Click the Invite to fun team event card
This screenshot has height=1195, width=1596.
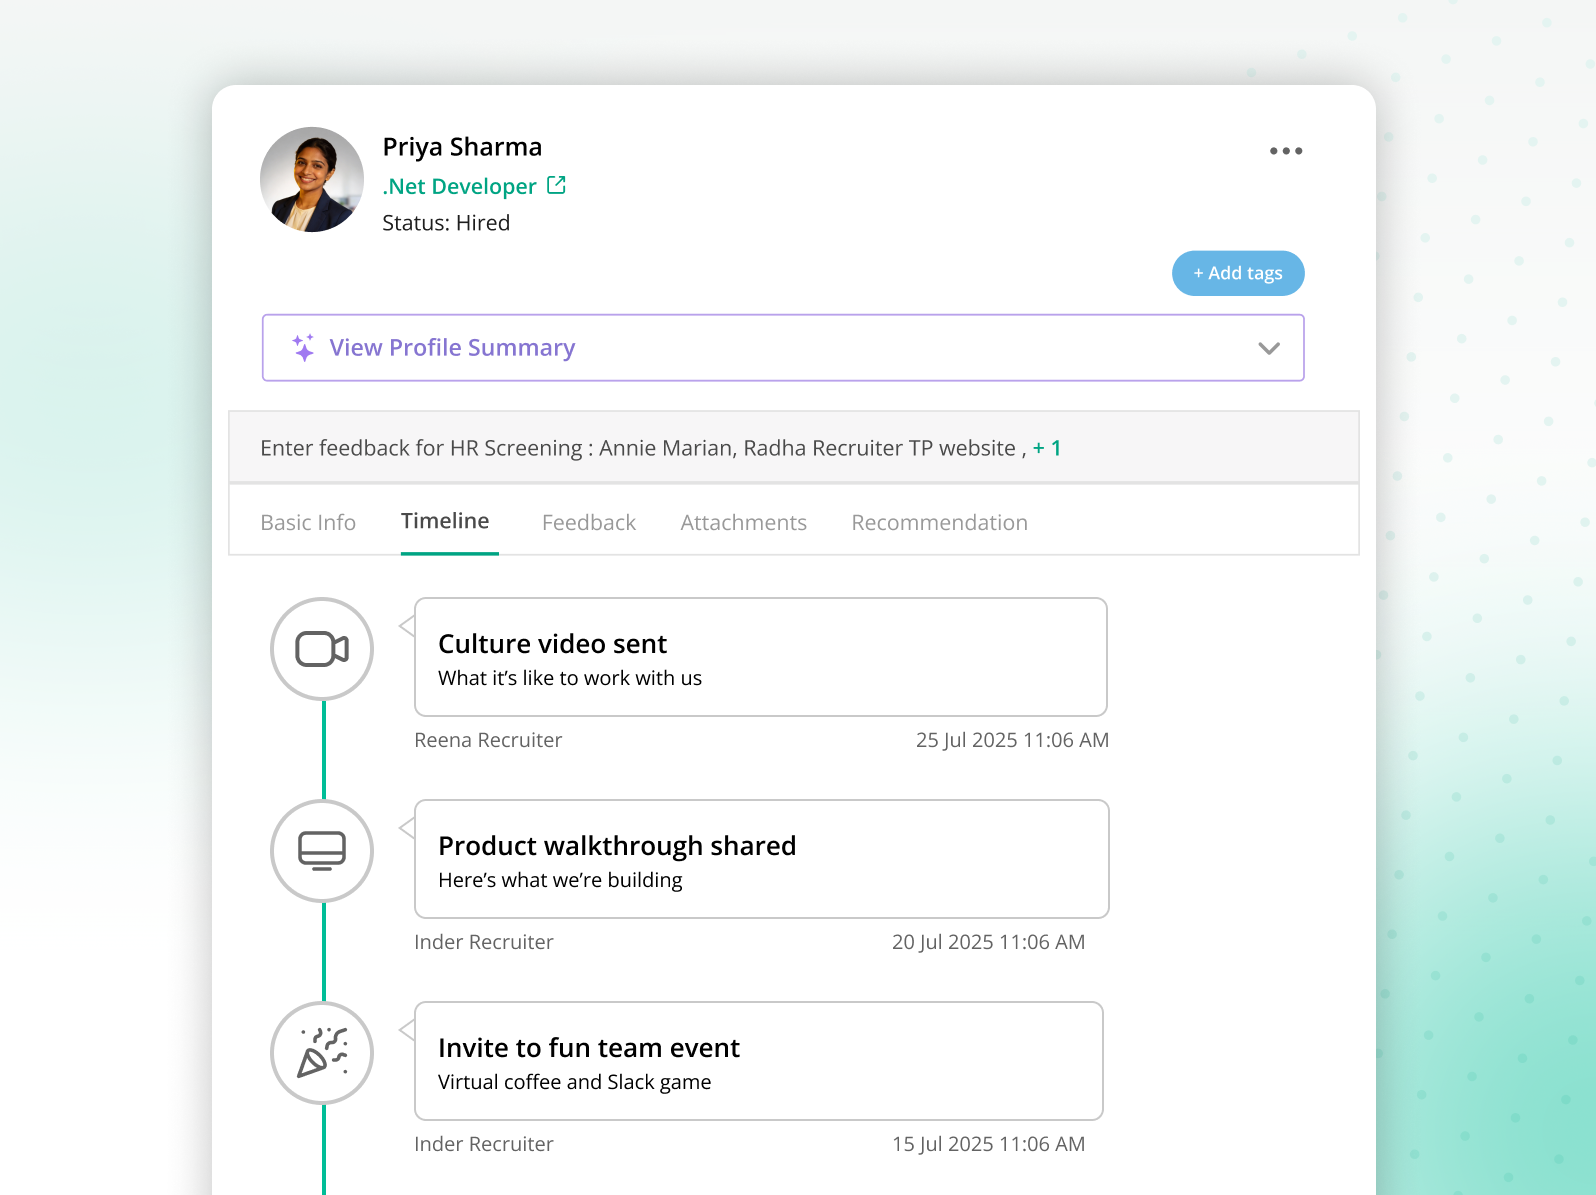758,1061
